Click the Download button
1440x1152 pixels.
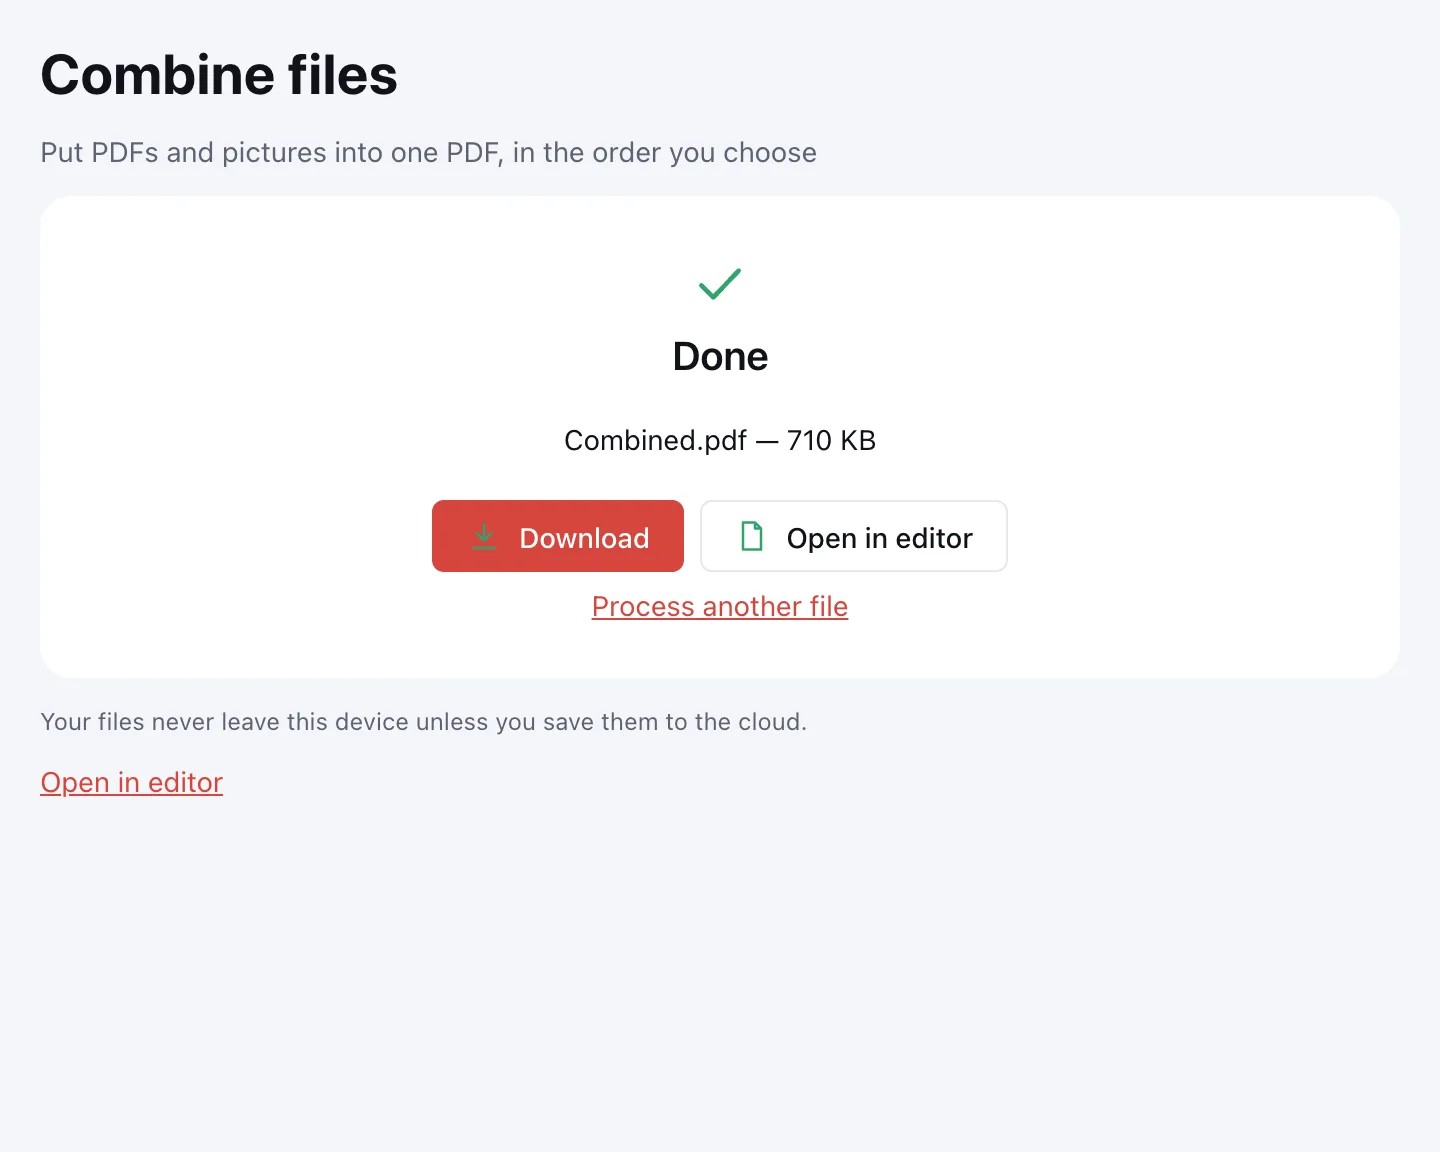coord(558,536)
